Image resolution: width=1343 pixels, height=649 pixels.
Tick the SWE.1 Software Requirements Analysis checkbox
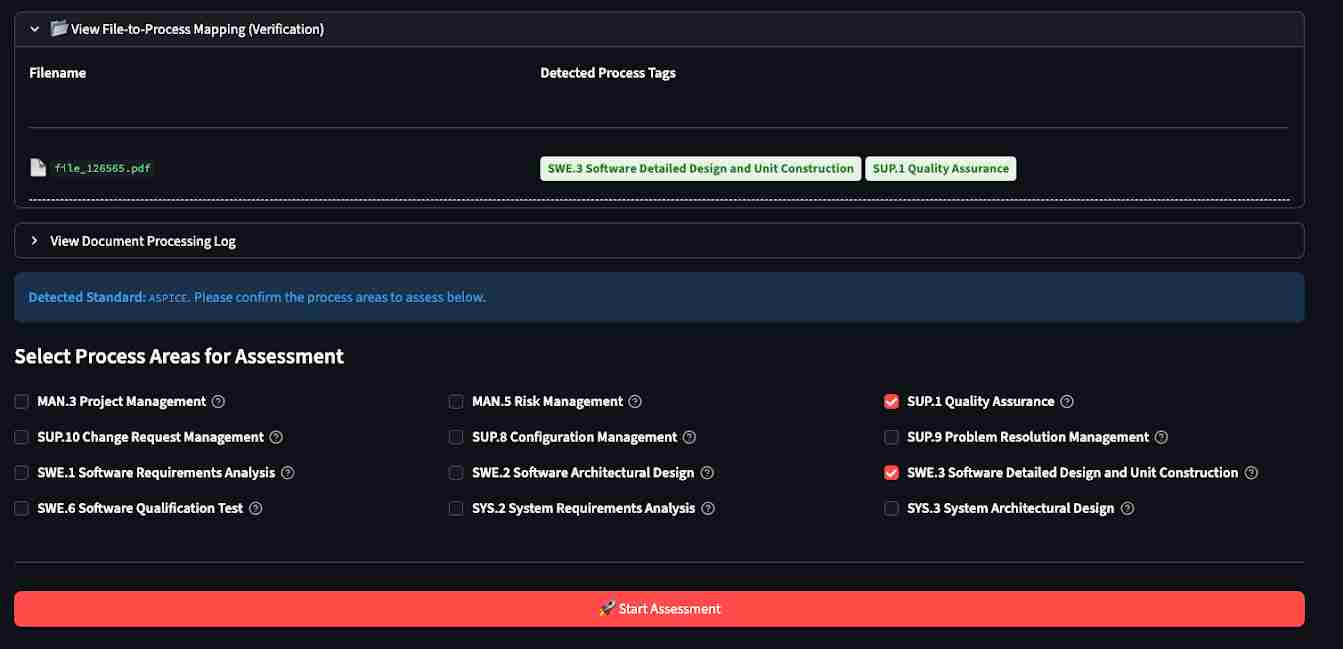22,473
